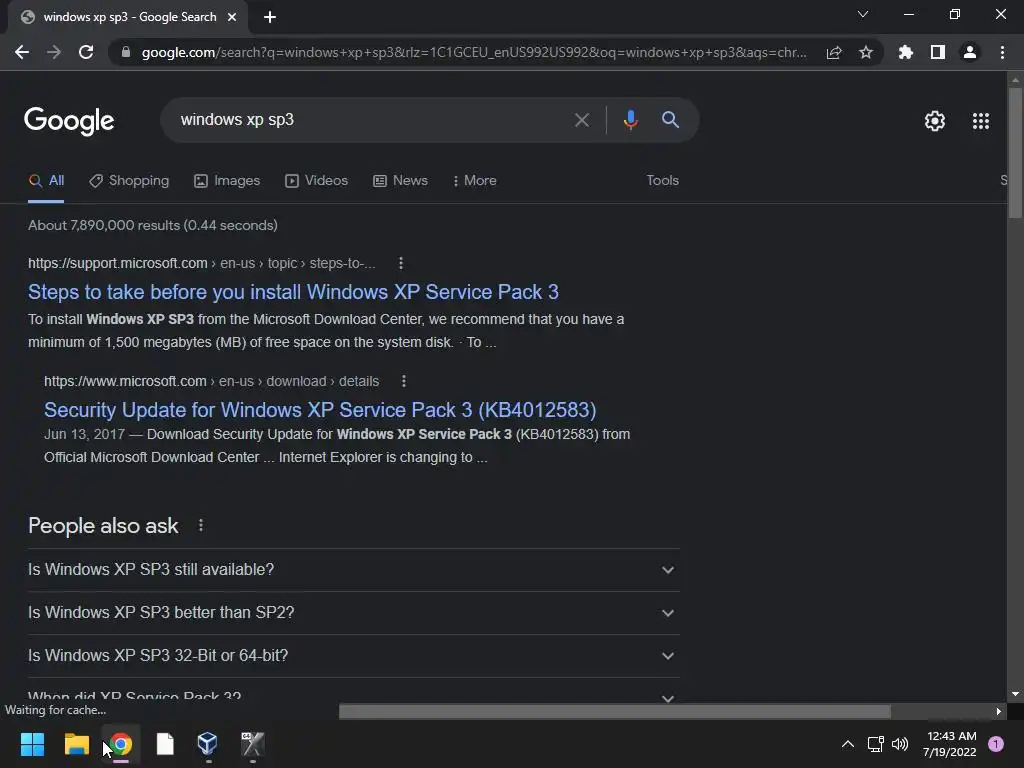This screenshot has height=768, width=1024.
Task: Open Security Update KB4012583 link
Action: (x=320, y=410)
